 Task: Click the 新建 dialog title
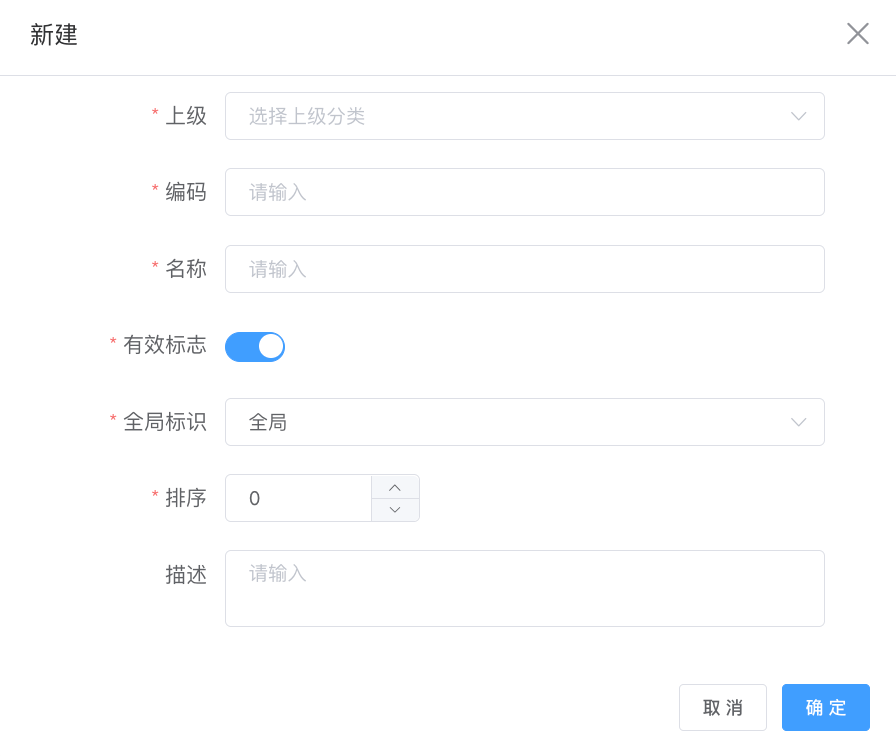click(54, 35)
